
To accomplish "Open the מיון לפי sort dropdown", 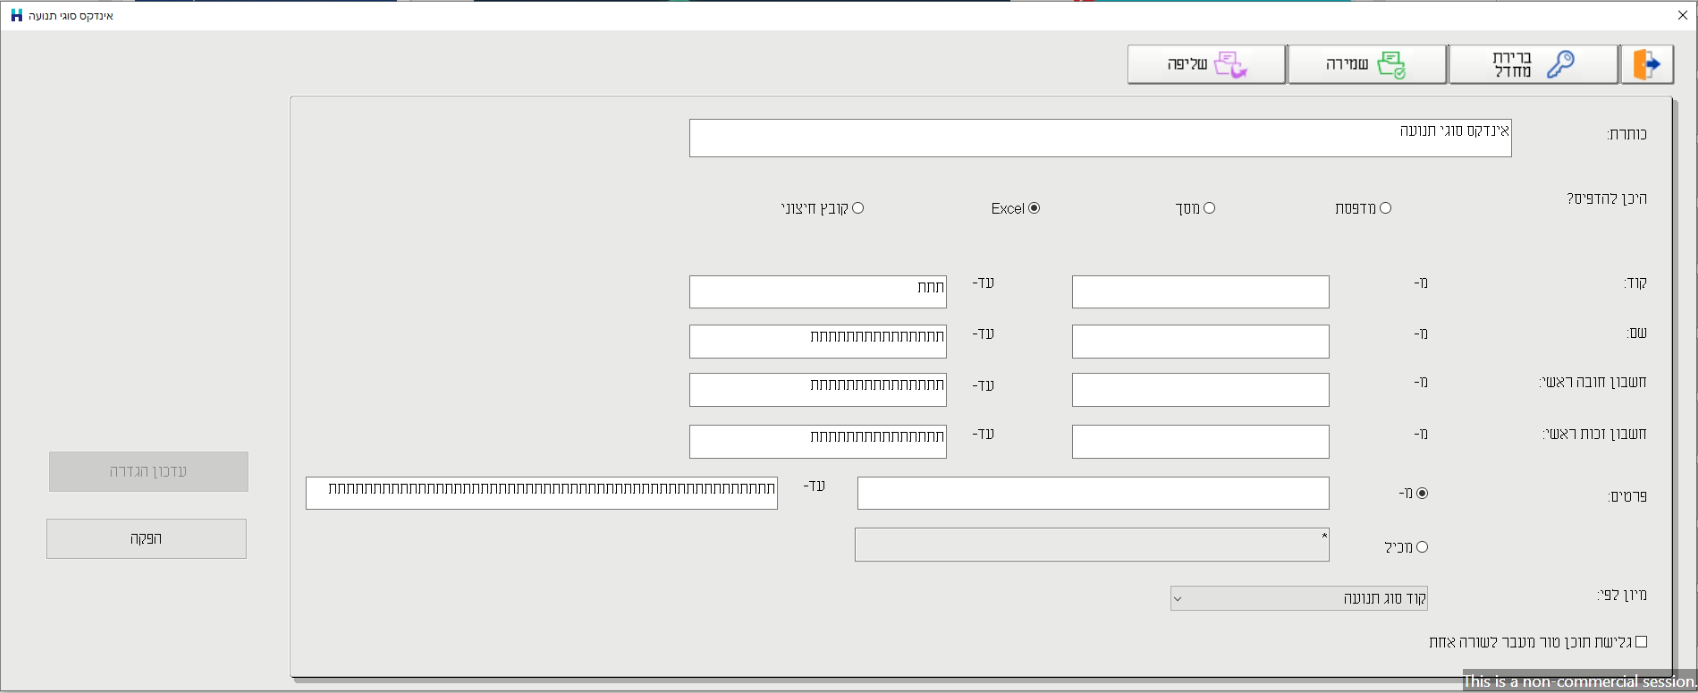I will tap(1299, 598).
